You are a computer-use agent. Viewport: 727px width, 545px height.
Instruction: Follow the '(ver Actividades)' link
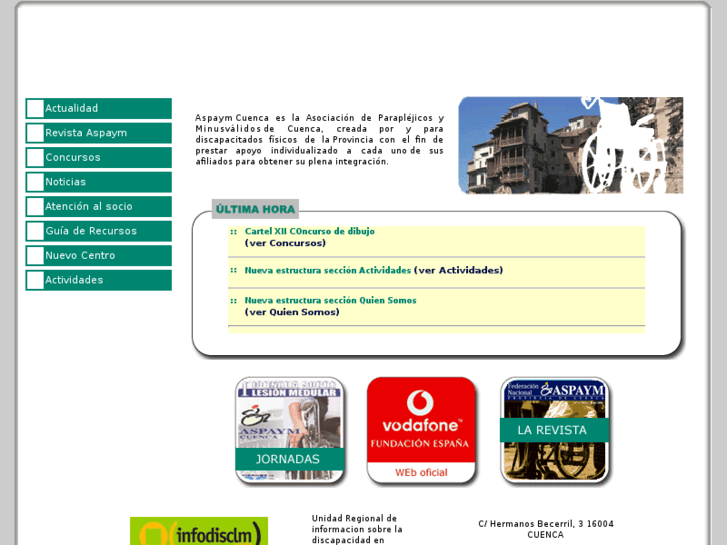(x=458, y=270)
